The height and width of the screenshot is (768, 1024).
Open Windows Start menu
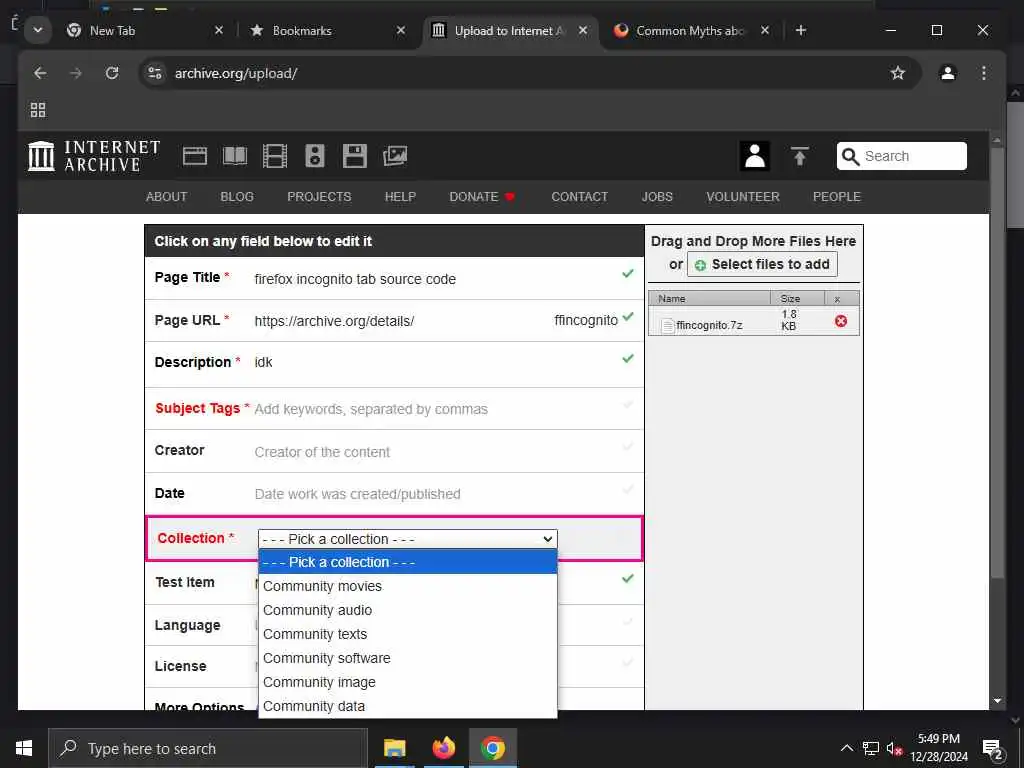tap(24, 748)
